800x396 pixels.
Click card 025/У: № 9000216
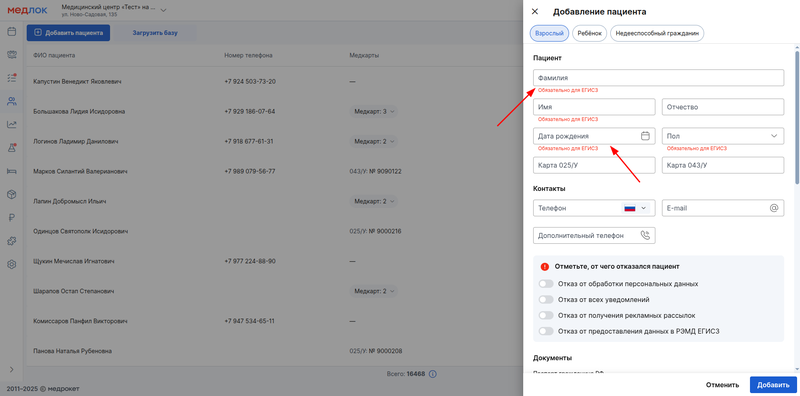coord(375,231)
